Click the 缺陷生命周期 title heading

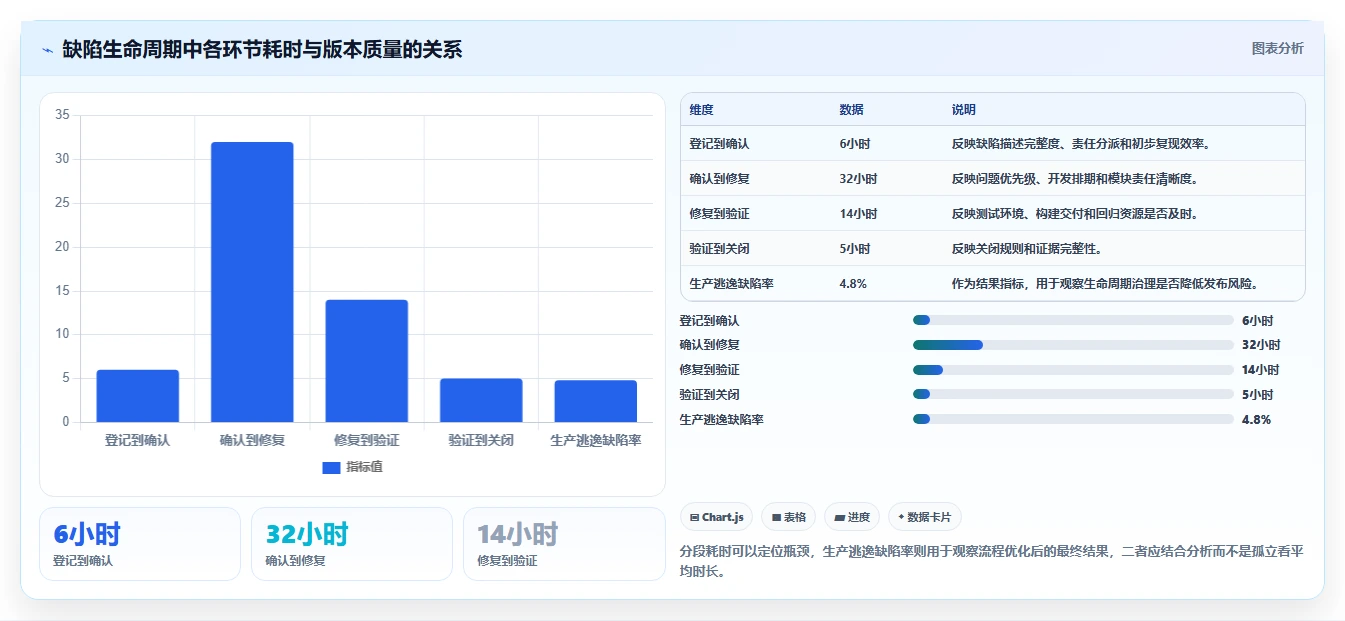(263, 50)
